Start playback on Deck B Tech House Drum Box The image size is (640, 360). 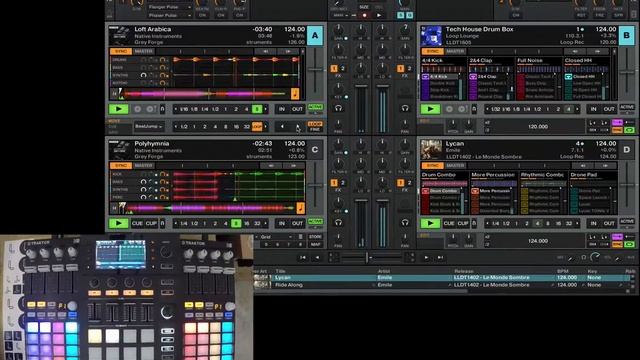[x=430, y=109]
